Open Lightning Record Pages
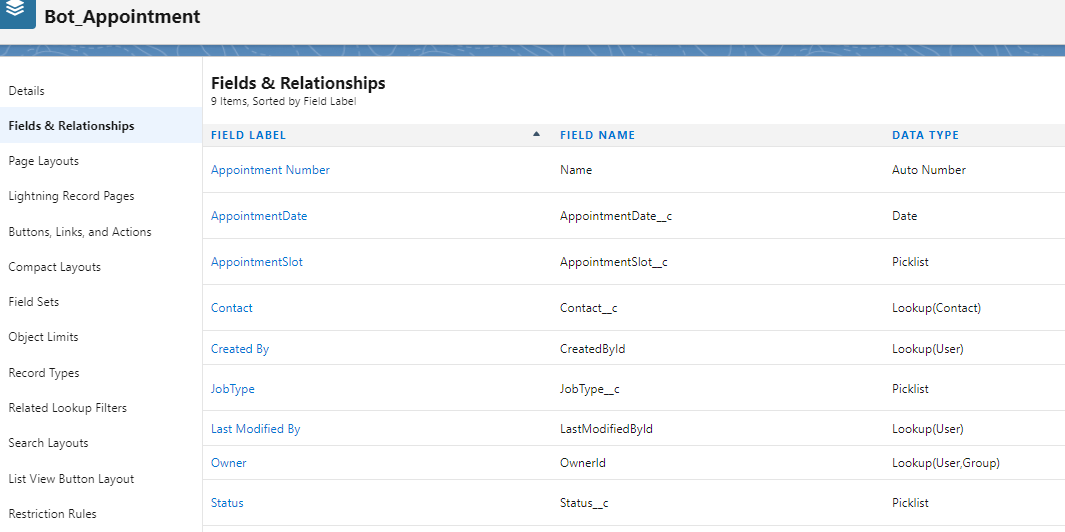The height and width of the screenshot is (532, 1065). tap(71, 196)
